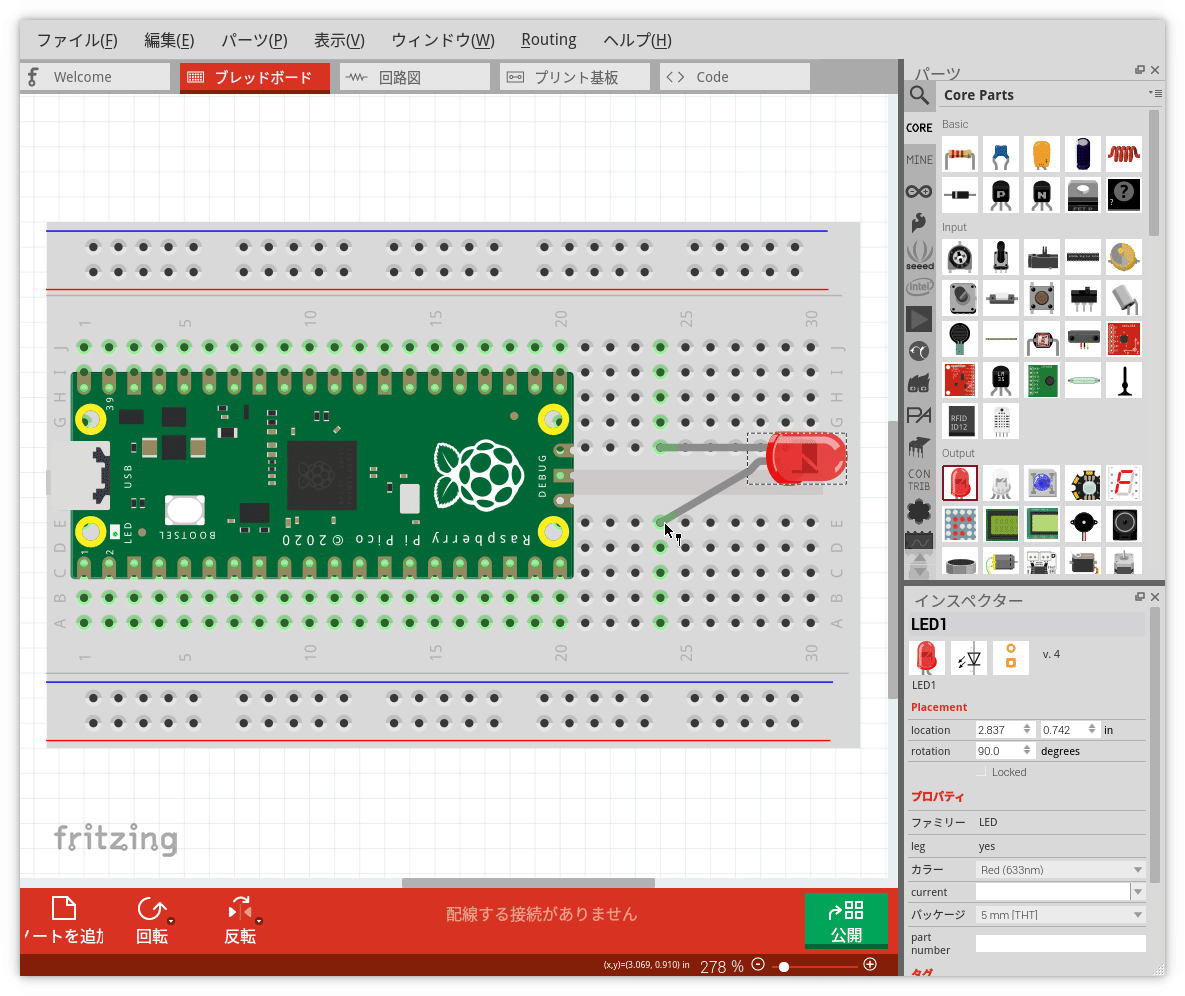
Task: Click the green 公開 share button
Action: 846,920
